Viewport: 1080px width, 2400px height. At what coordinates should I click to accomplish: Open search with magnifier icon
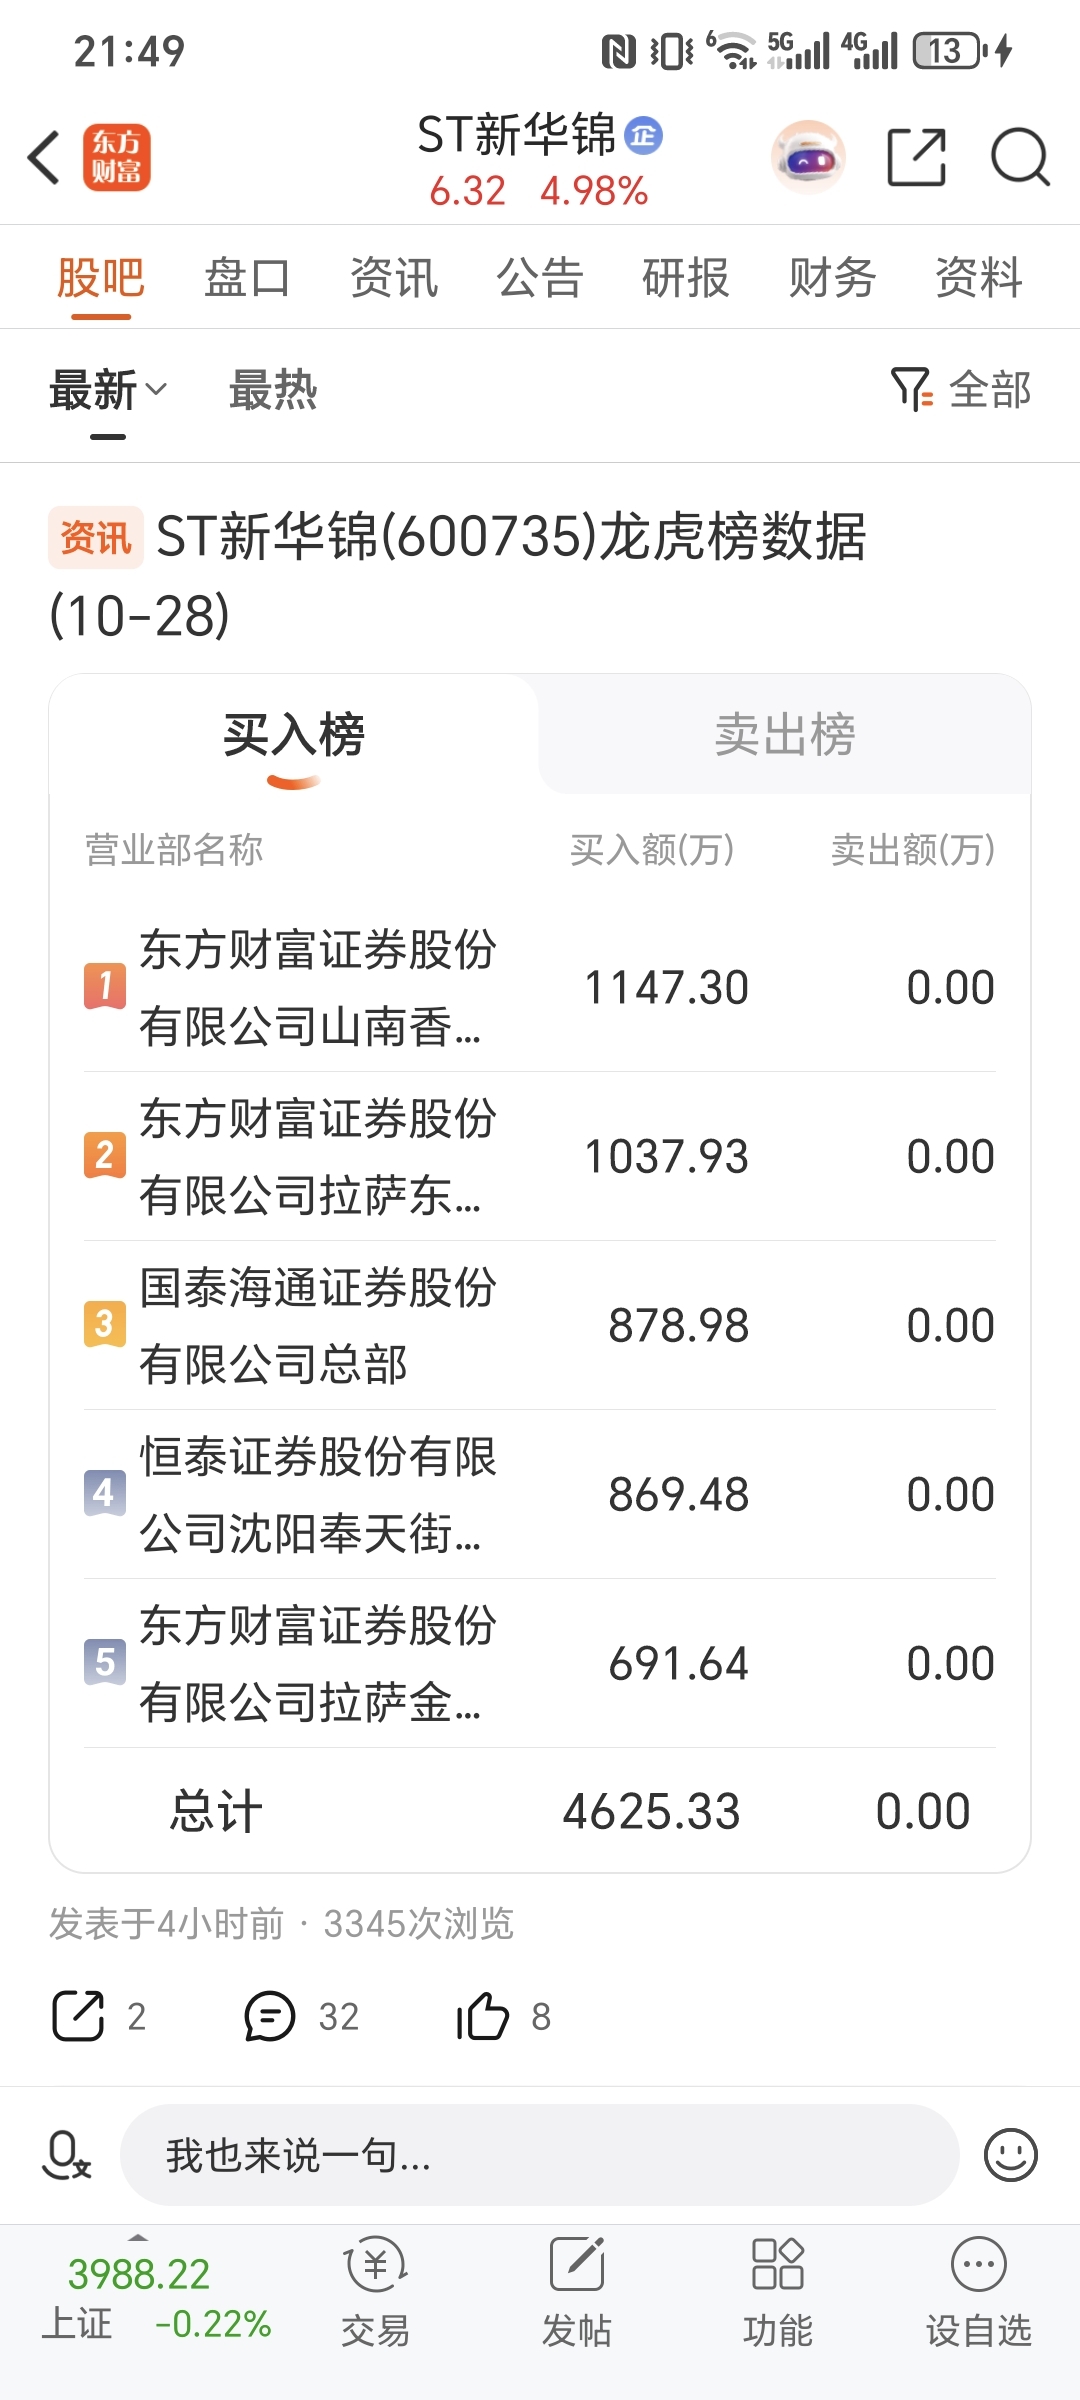(x=1019, y=158)
